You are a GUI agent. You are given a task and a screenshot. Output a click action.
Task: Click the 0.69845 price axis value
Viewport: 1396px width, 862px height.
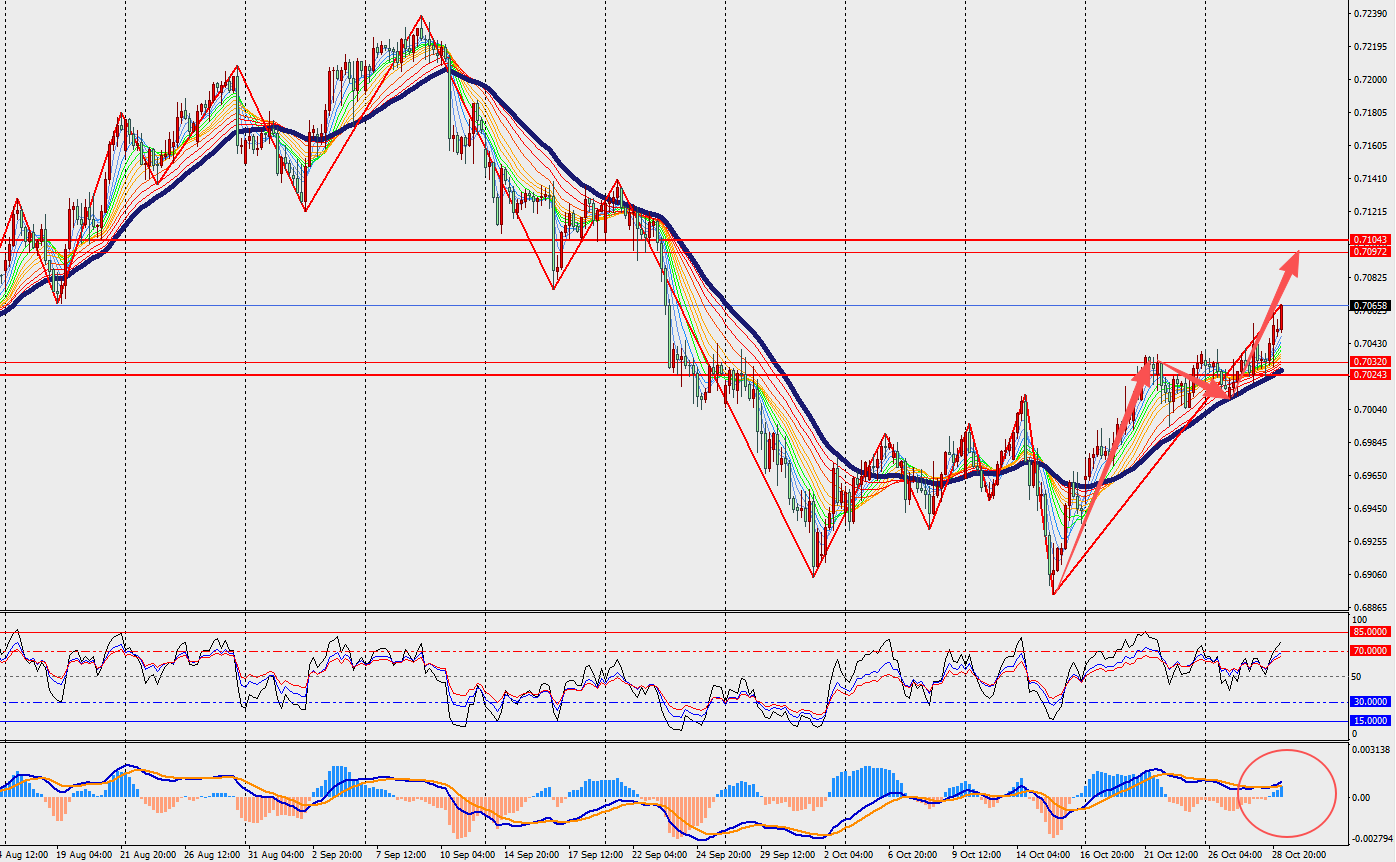tap(1369, 443)
